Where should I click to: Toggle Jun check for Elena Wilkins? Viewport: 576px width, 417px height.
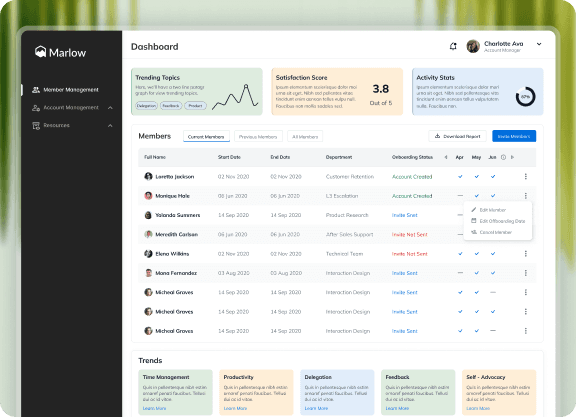coord(493,254)
